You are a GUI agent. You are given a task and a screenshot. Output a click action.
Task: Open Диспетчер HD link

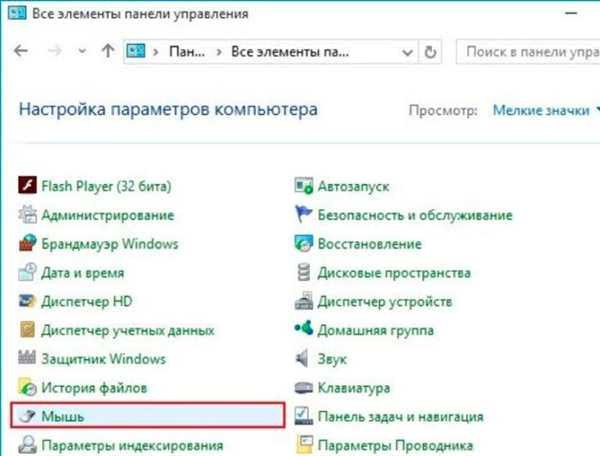[87, 301]
